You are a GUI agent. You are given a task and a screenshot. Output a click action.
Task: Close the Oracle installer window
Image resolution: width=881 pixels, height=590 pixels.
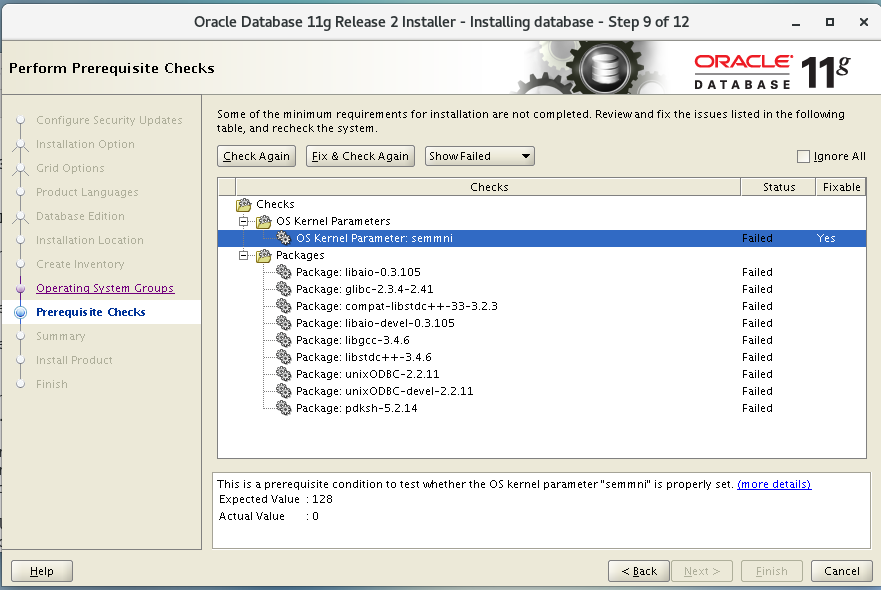[x=864, y=22]
